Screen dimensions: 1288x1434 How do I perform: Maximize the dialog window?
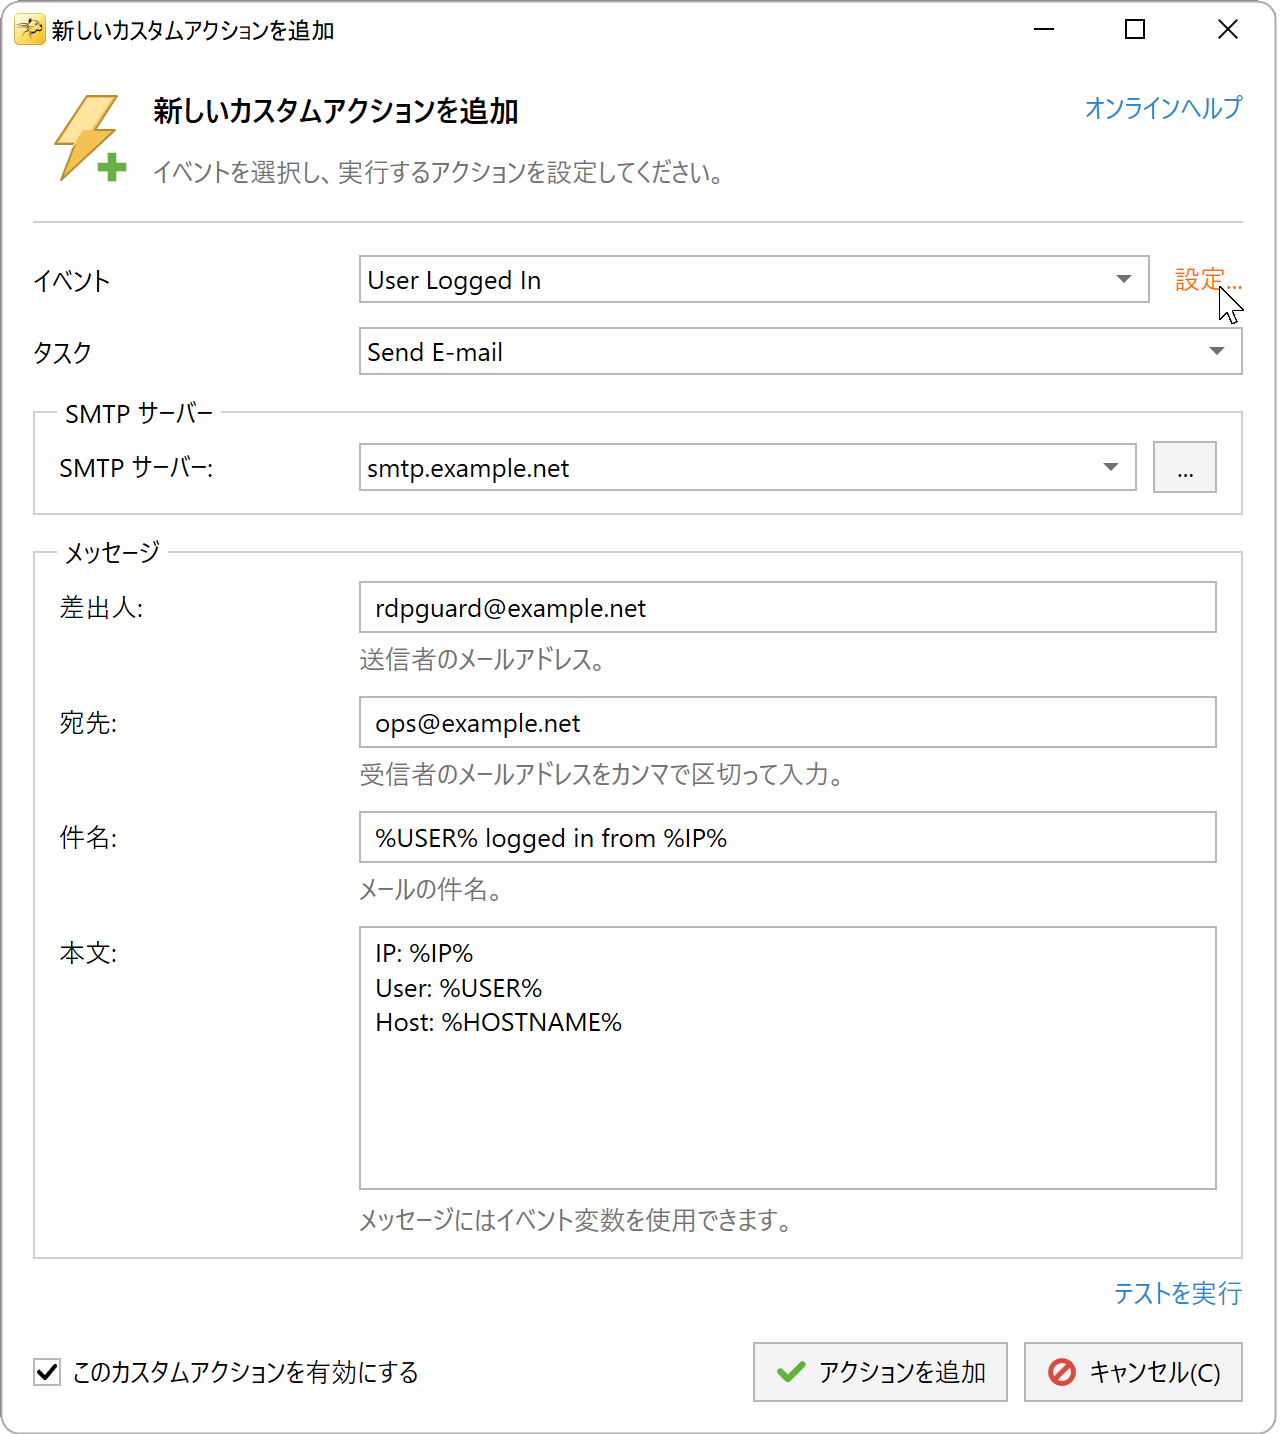click(x=1135, y=30)
